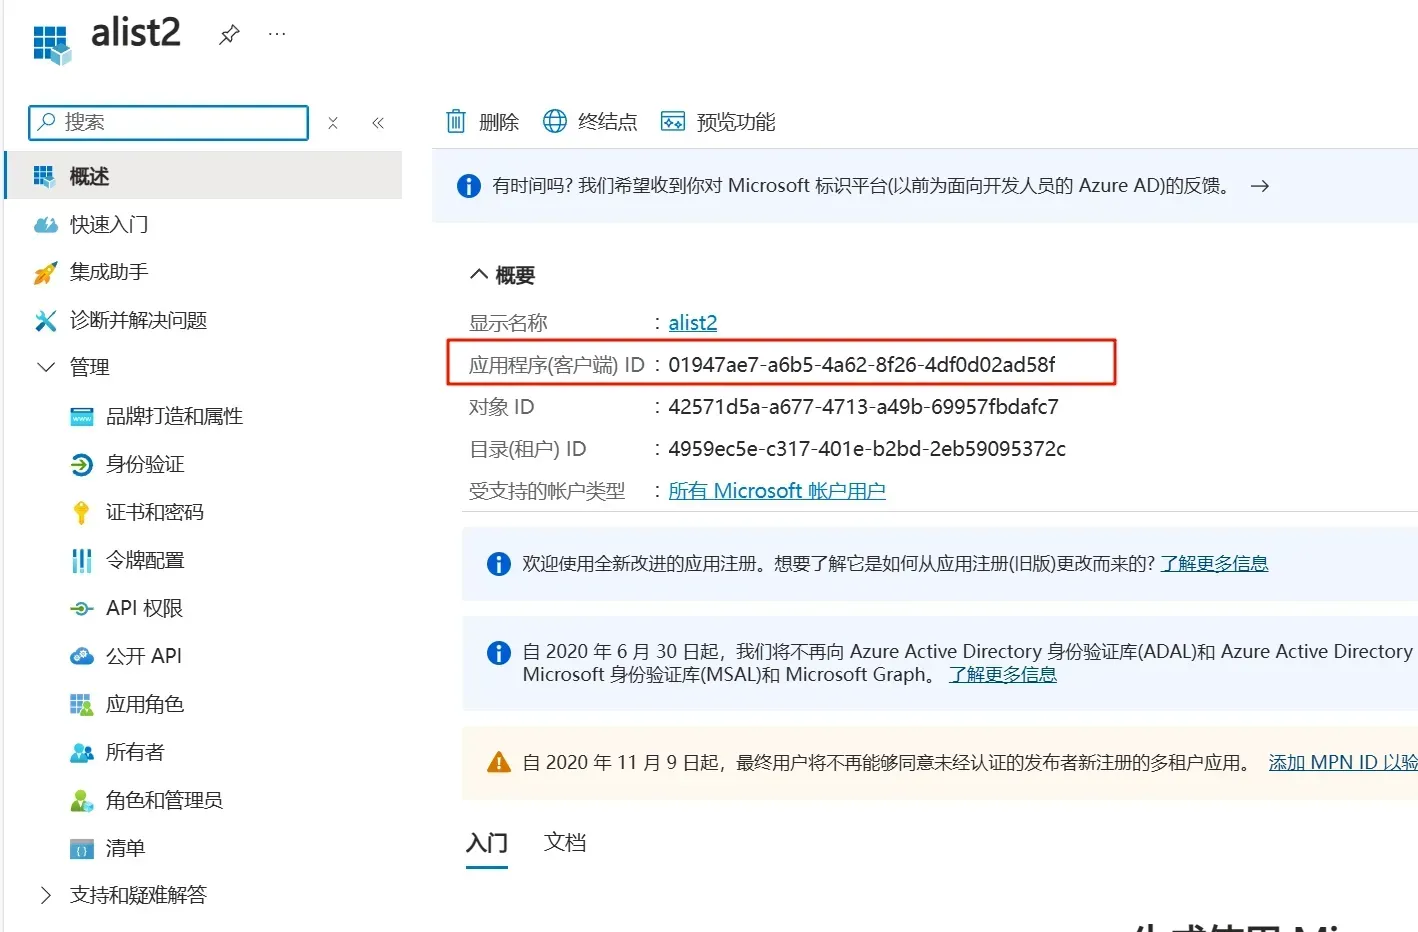Collapse the 概要 section chevron

[x=479, y=274]
